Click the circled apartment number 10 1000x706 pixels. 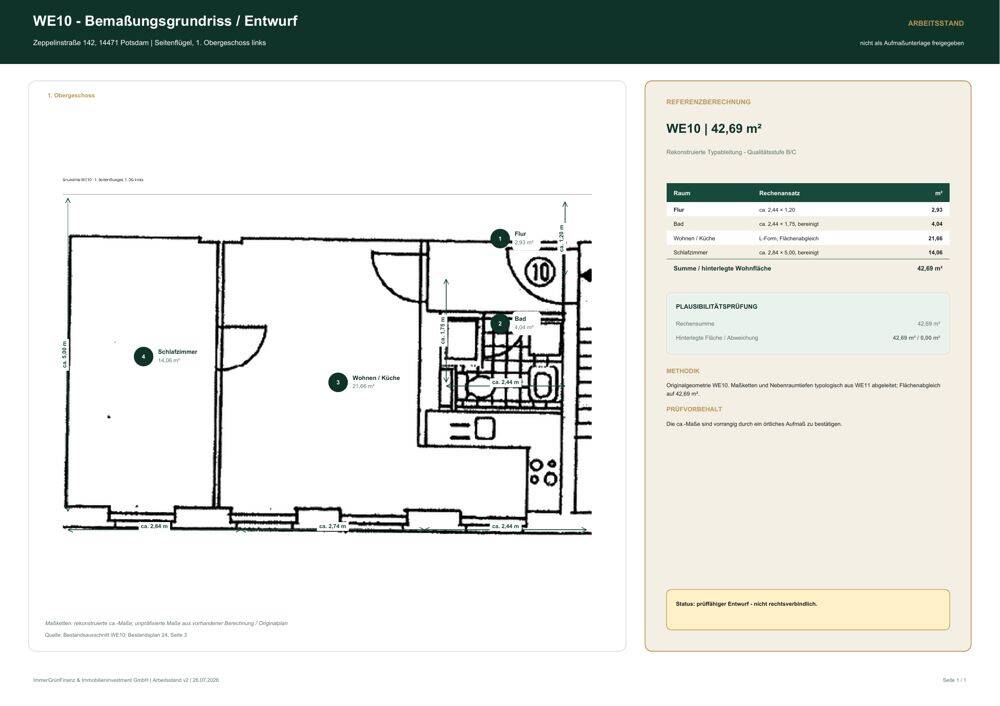(x=540, y=272)
